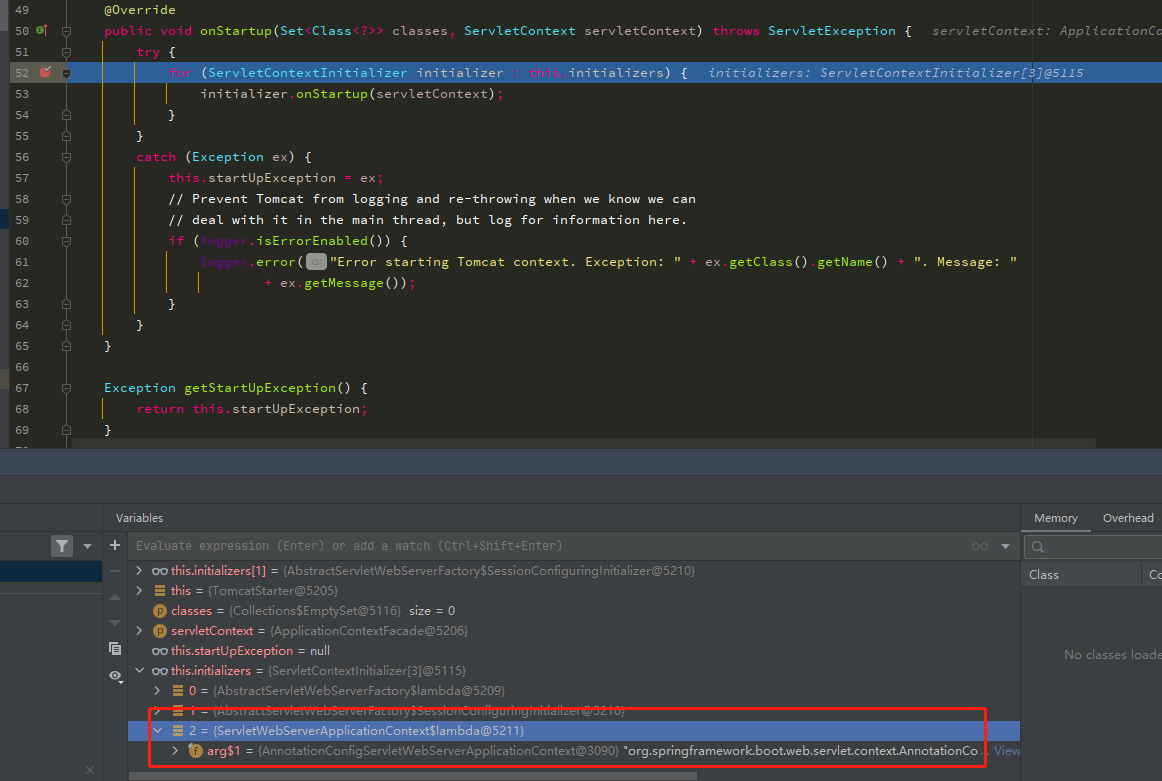Click the glasses icon beside this.initializers
The image size is (1162, 781).
tap(159, 671)
